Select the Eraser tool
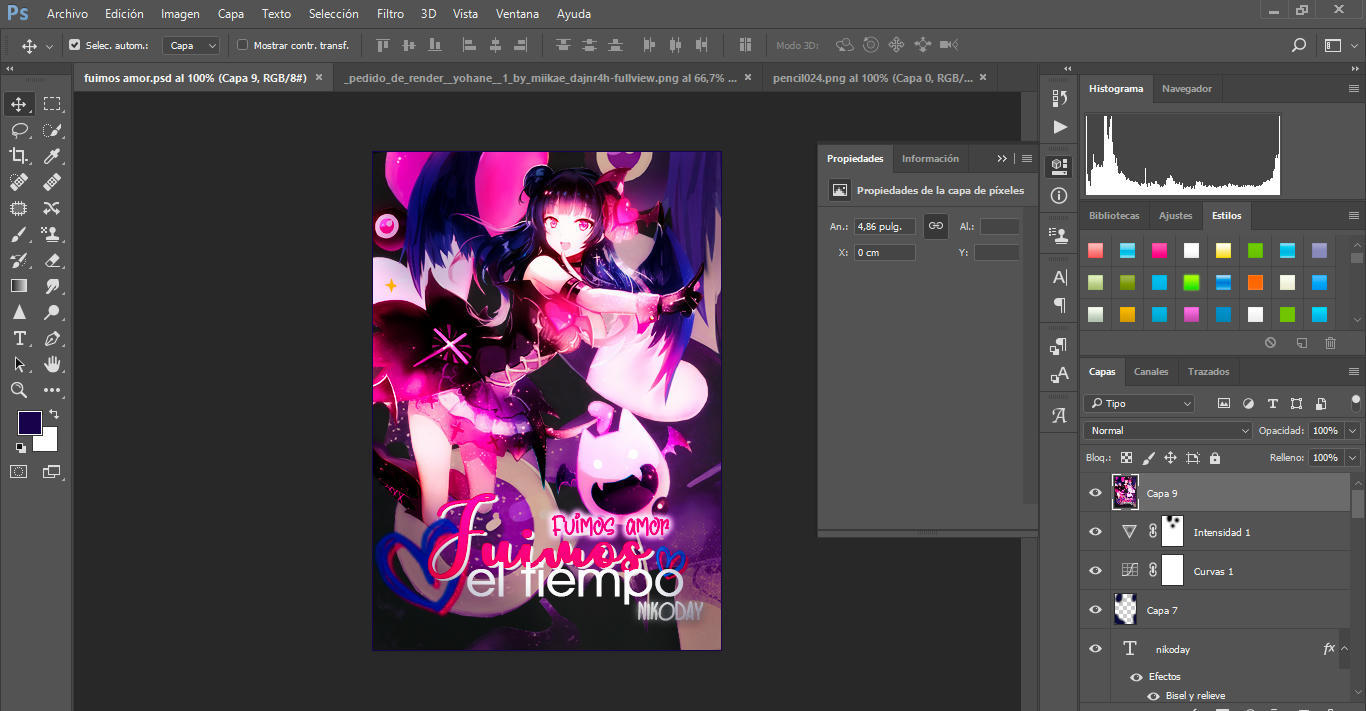The image size is (1366, 711). click(52, 260)
